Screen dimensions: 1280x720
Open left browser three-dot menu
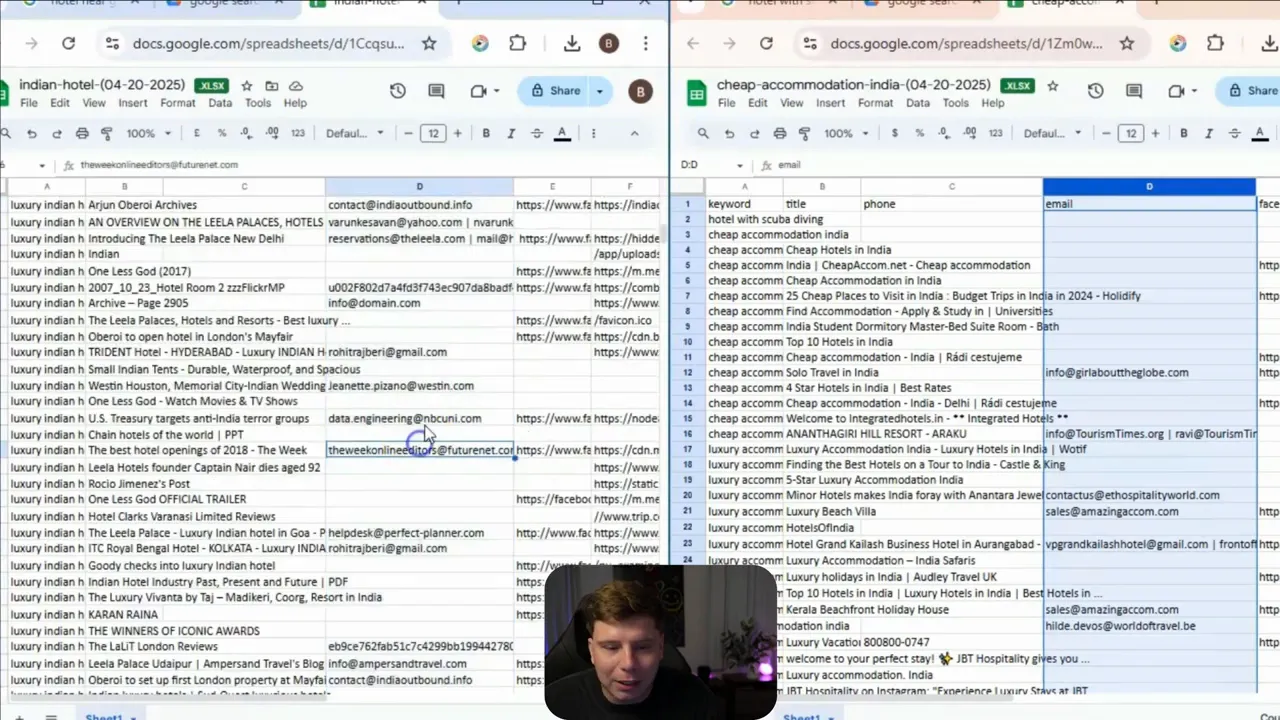tap(647, 43)
